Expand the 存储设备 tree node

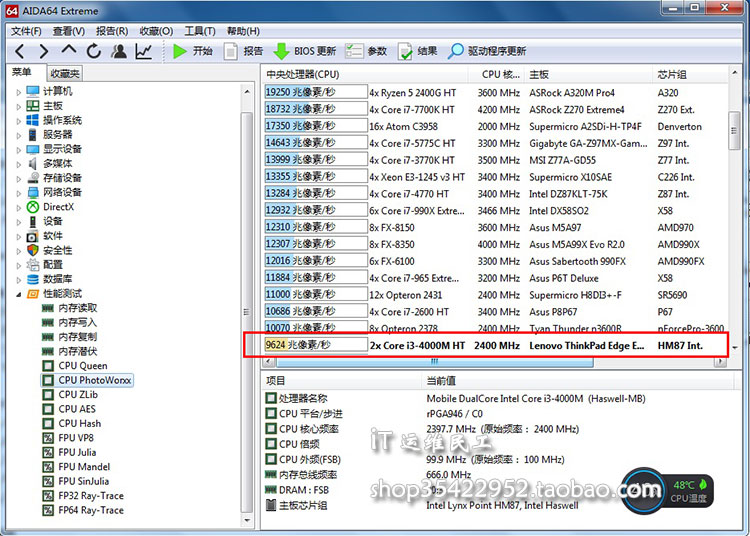pos(19,178)
